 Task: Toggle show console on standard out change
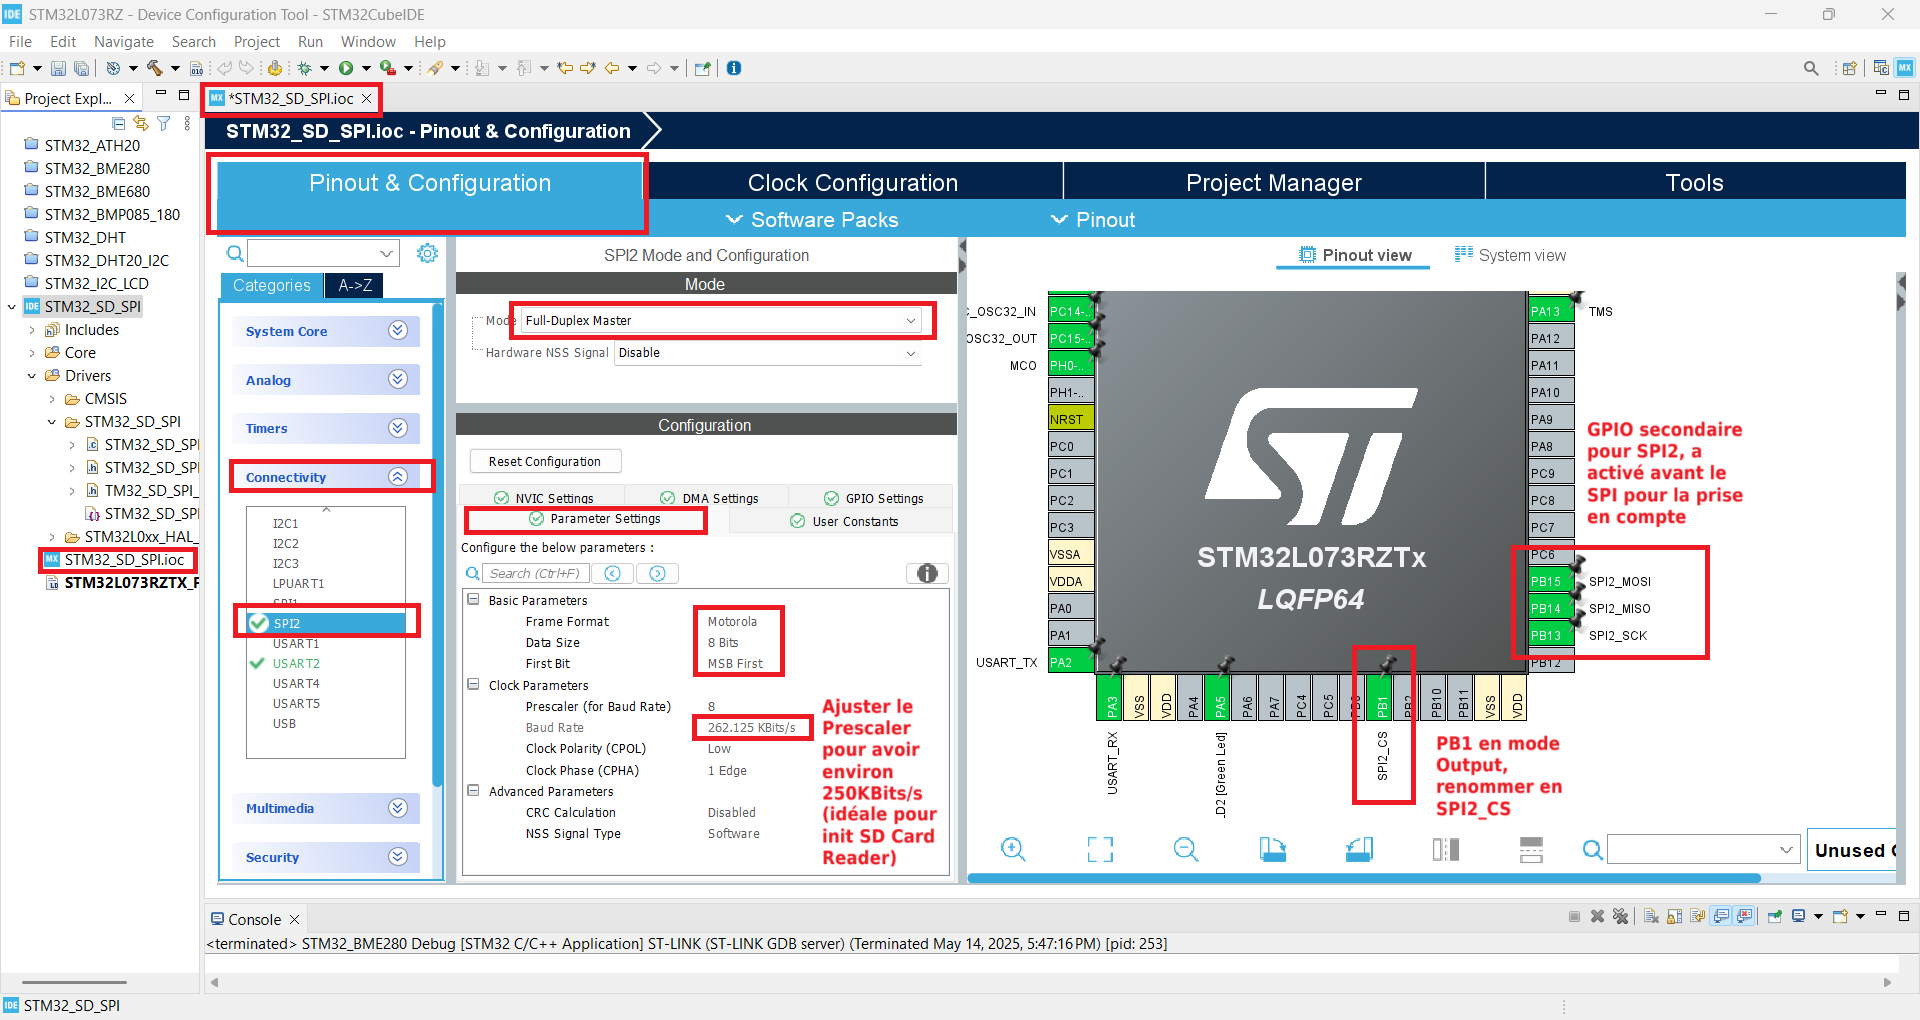click(x=1721, y=916)
